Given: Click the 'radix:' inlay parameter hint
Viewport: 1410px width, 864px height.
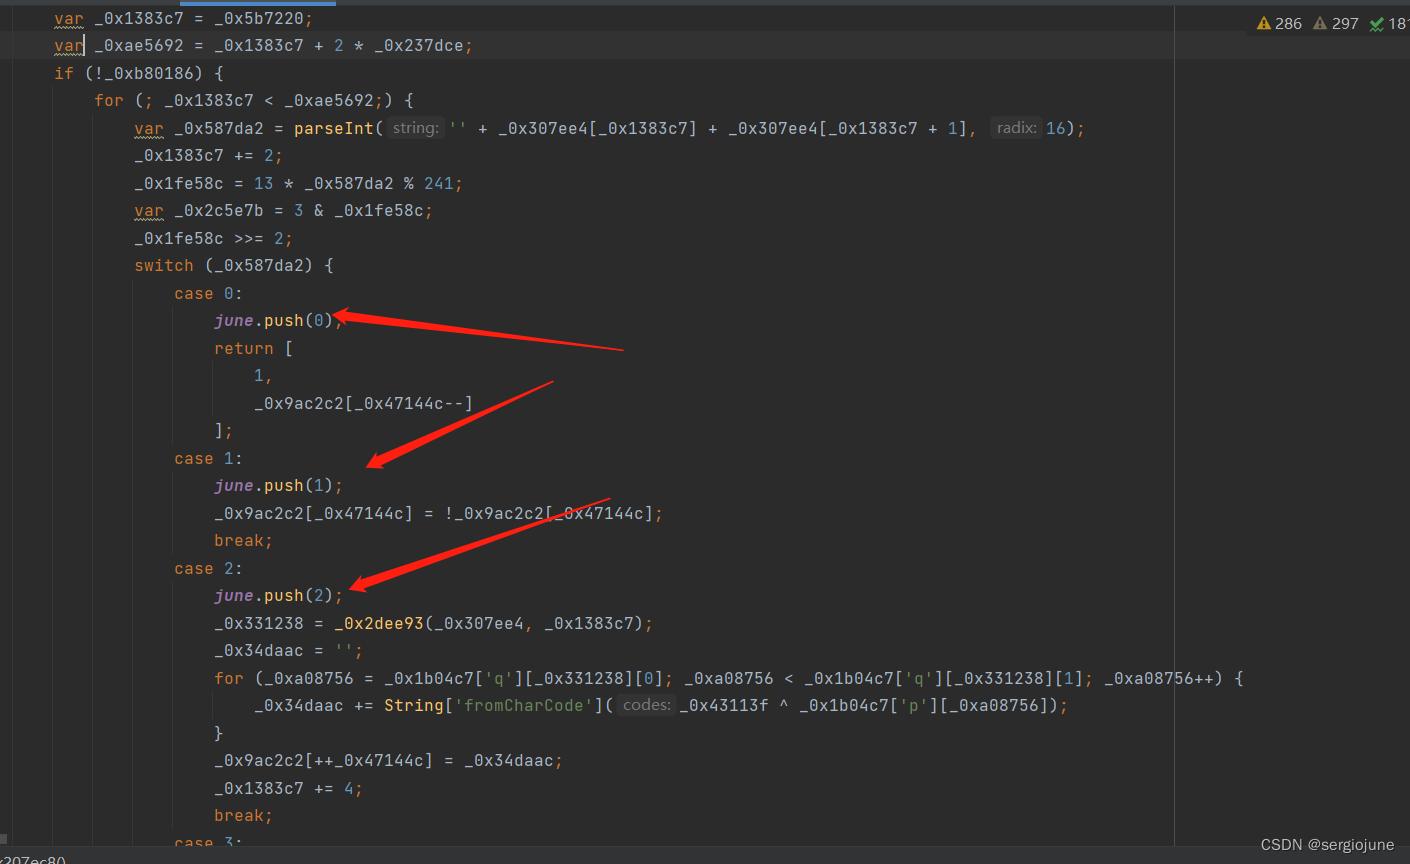Looking at the screenshot, I should 1016,128.
